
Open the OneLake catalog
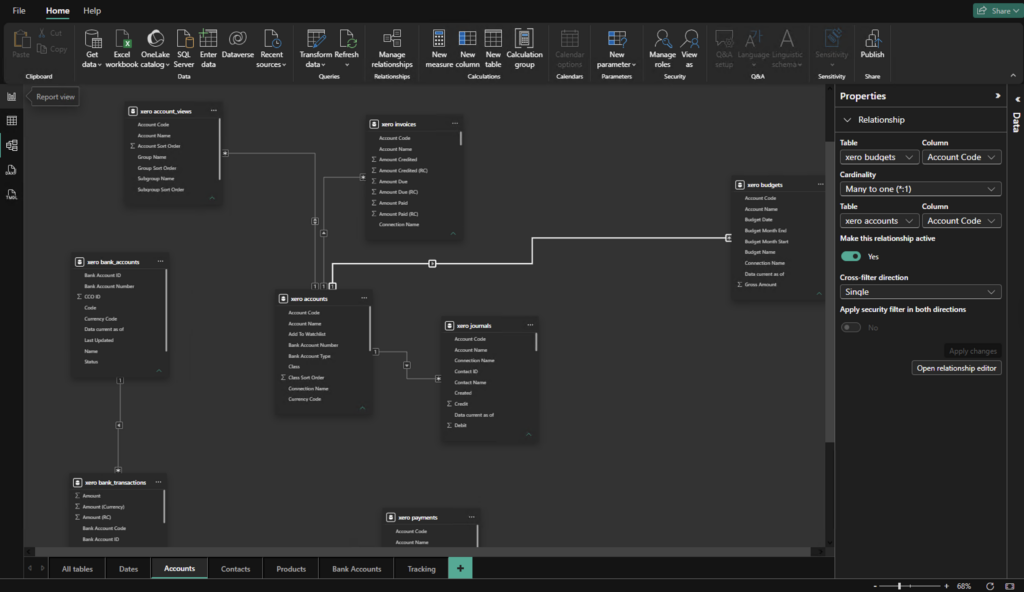click(x=155, y=49)
